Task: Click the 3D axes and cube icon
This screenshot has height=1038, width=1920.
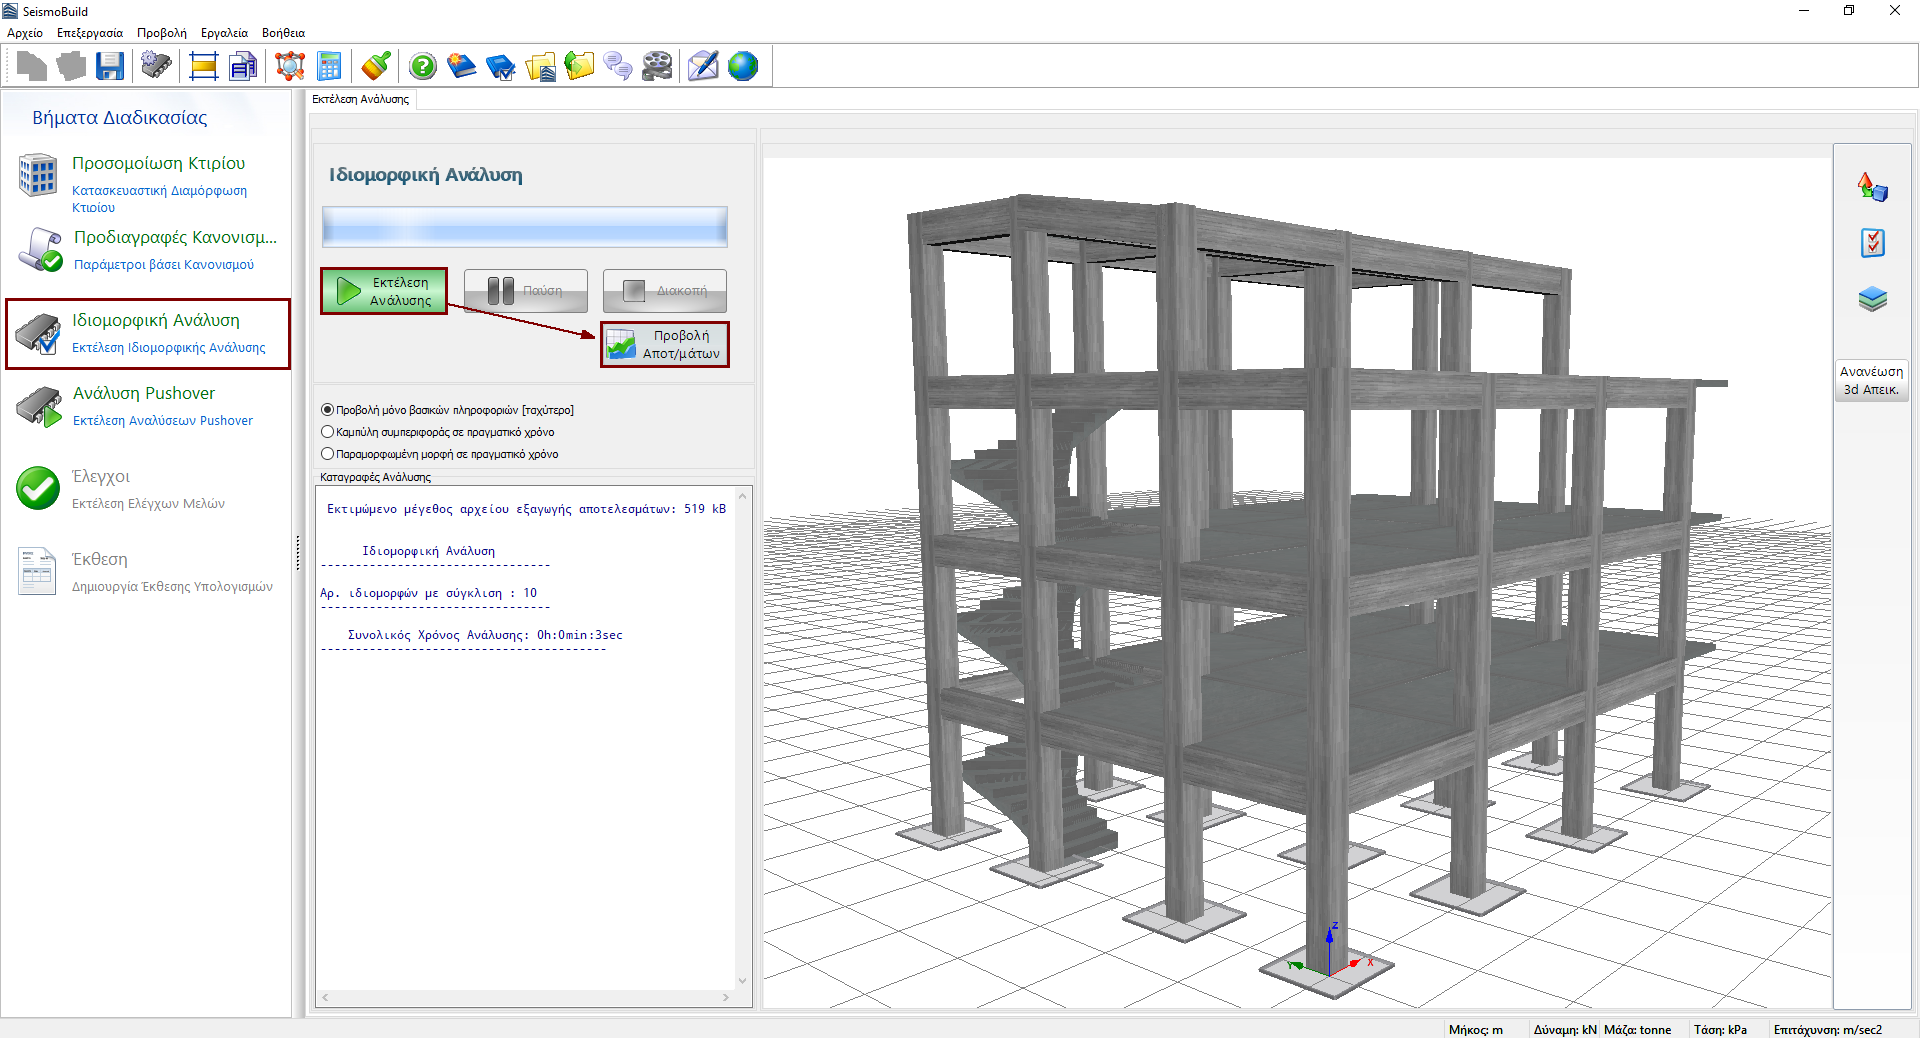Action: (x=1872, y=187)
